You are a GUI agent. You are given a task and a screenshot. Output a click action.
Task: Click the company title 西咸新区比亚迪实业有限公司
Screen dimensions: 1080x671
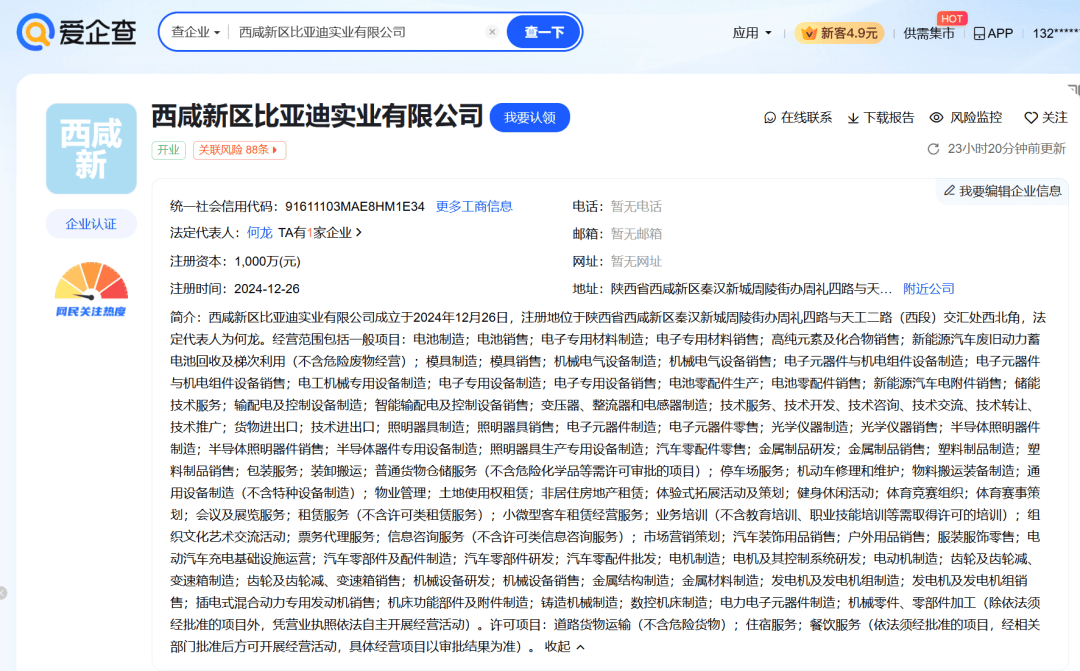(317, 116)
